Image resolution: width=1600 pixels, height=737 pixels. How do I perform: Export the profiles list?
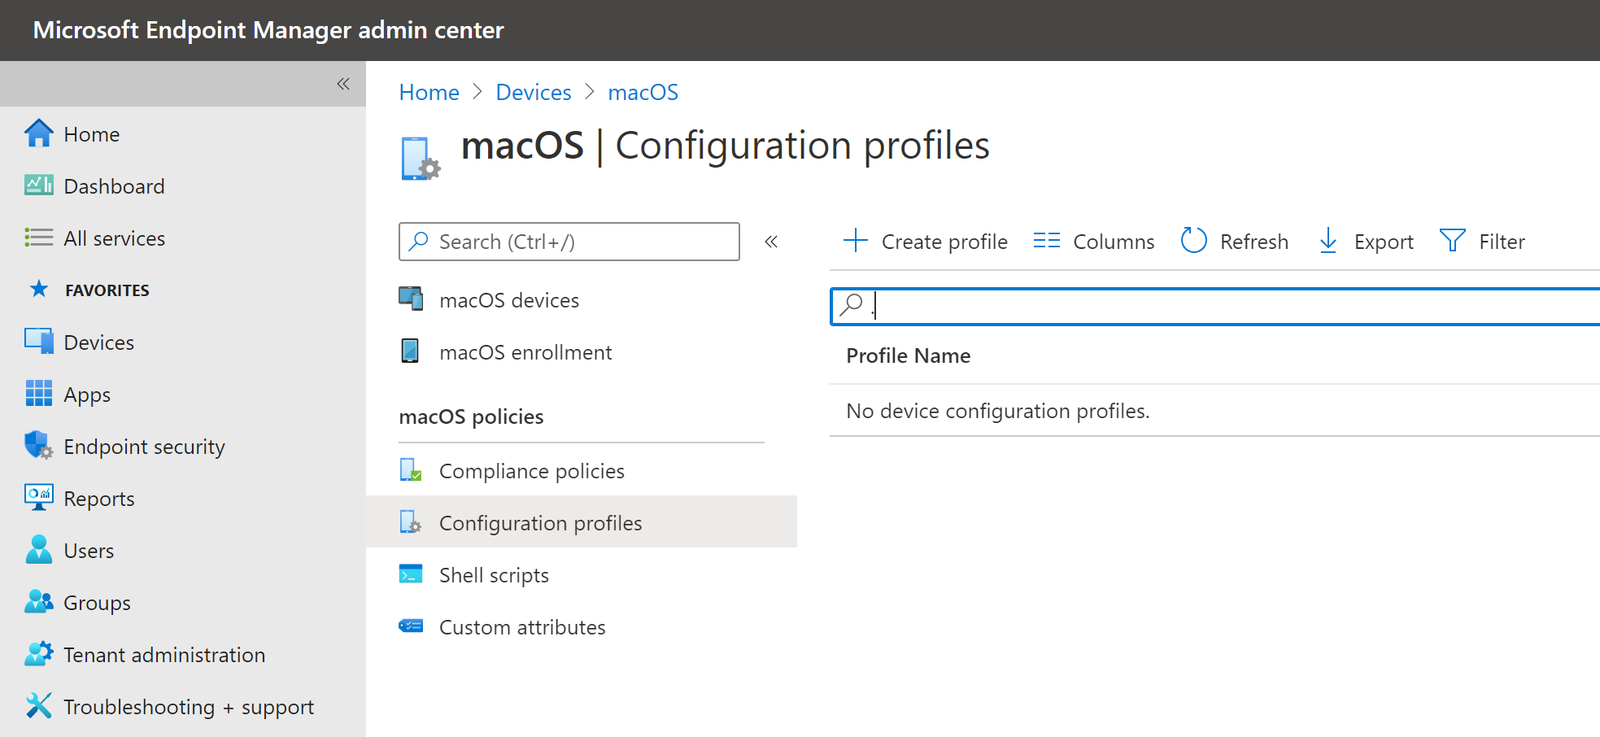pyautogui.click(x=1365, y=241)
